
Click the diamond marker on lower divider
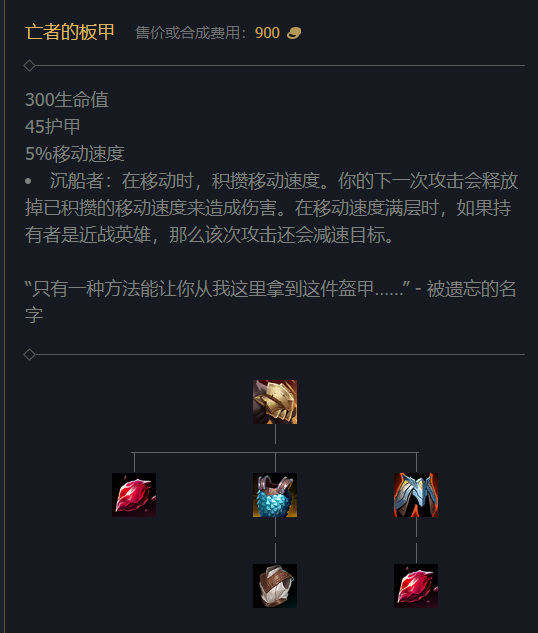29,354
